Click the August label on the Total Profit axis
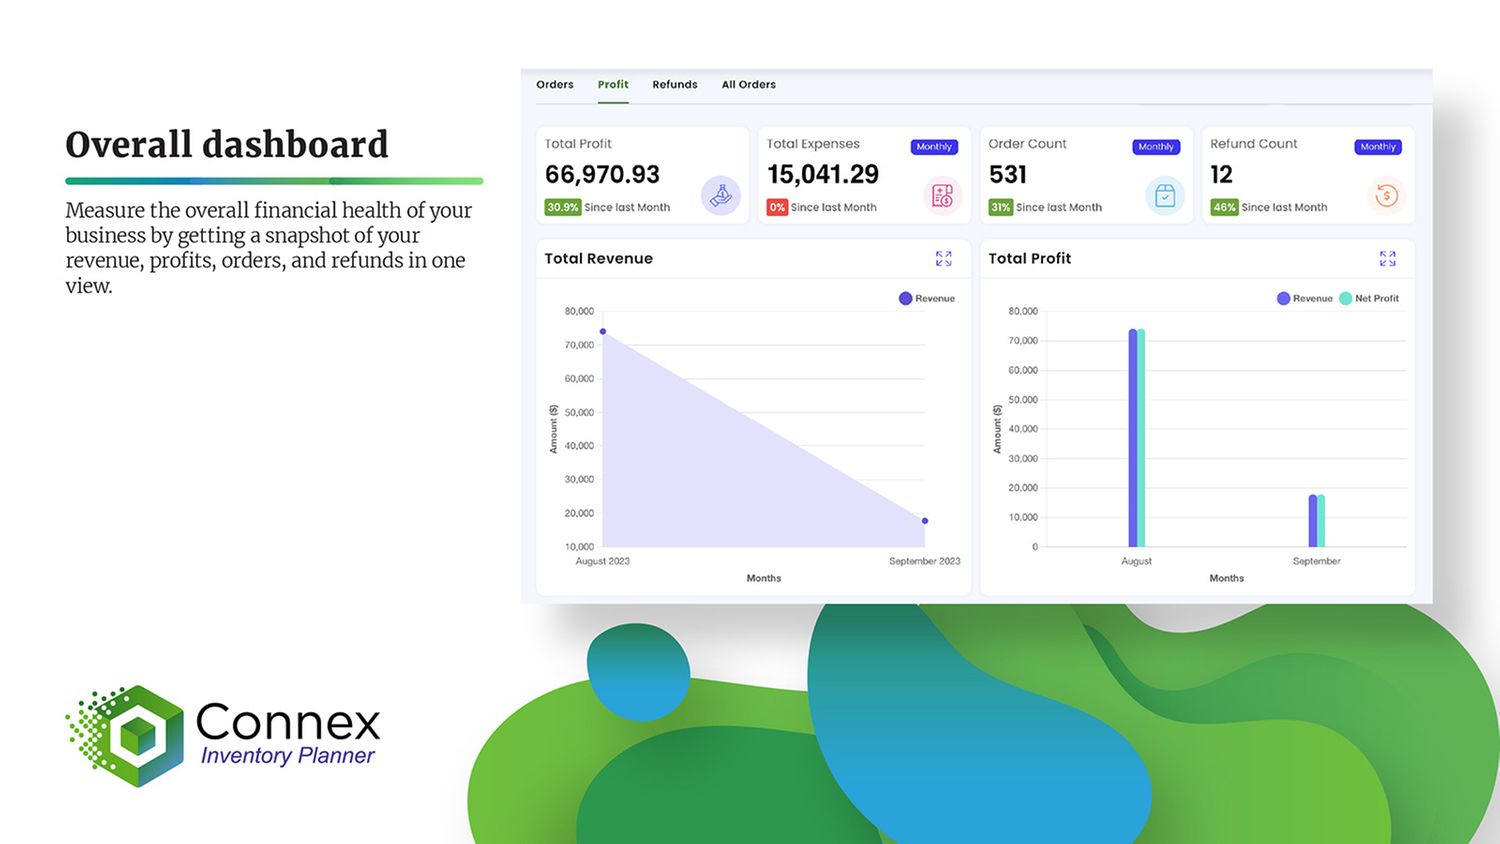This screenshot has height=844, width=1500. click(1136, 561)
